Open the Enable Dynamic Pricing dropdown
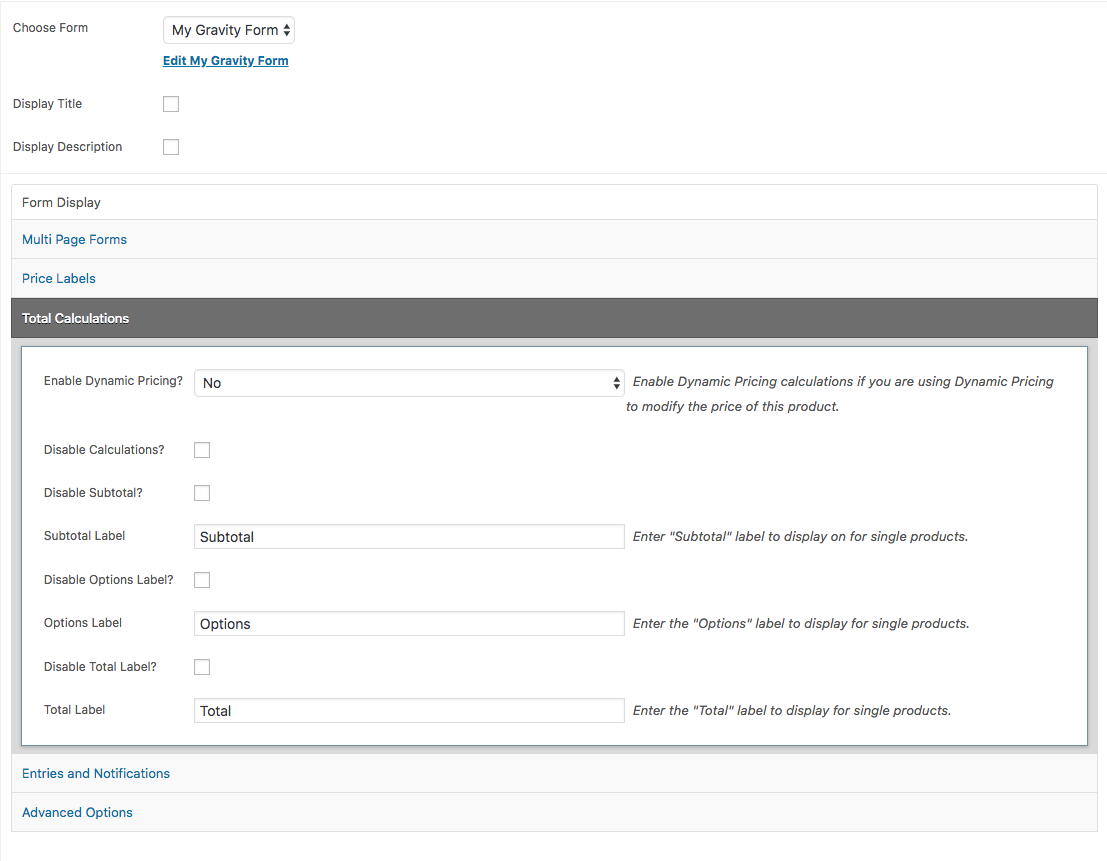The width and height of the screenshot is (1107, 861). click(x=409, y=383)
